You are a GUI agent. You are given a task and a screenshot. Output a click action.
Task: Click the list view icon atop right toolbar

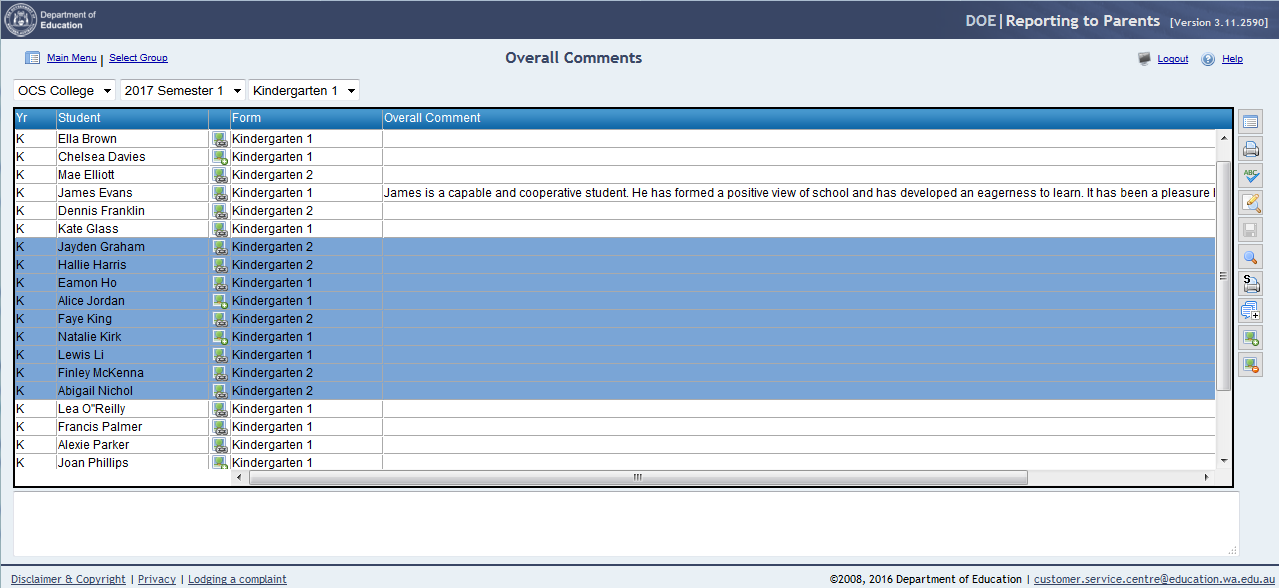click(1250, 123)
